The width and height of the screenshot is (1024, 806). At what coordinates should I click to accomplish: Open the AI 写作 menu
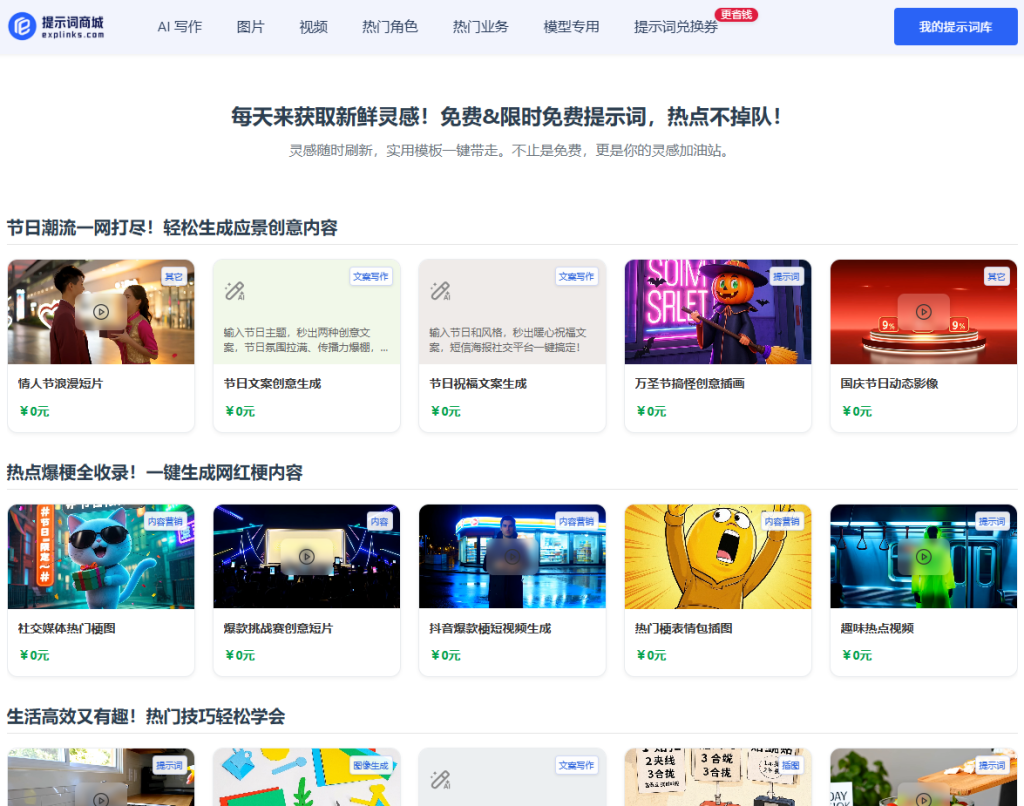pos(179,27)
